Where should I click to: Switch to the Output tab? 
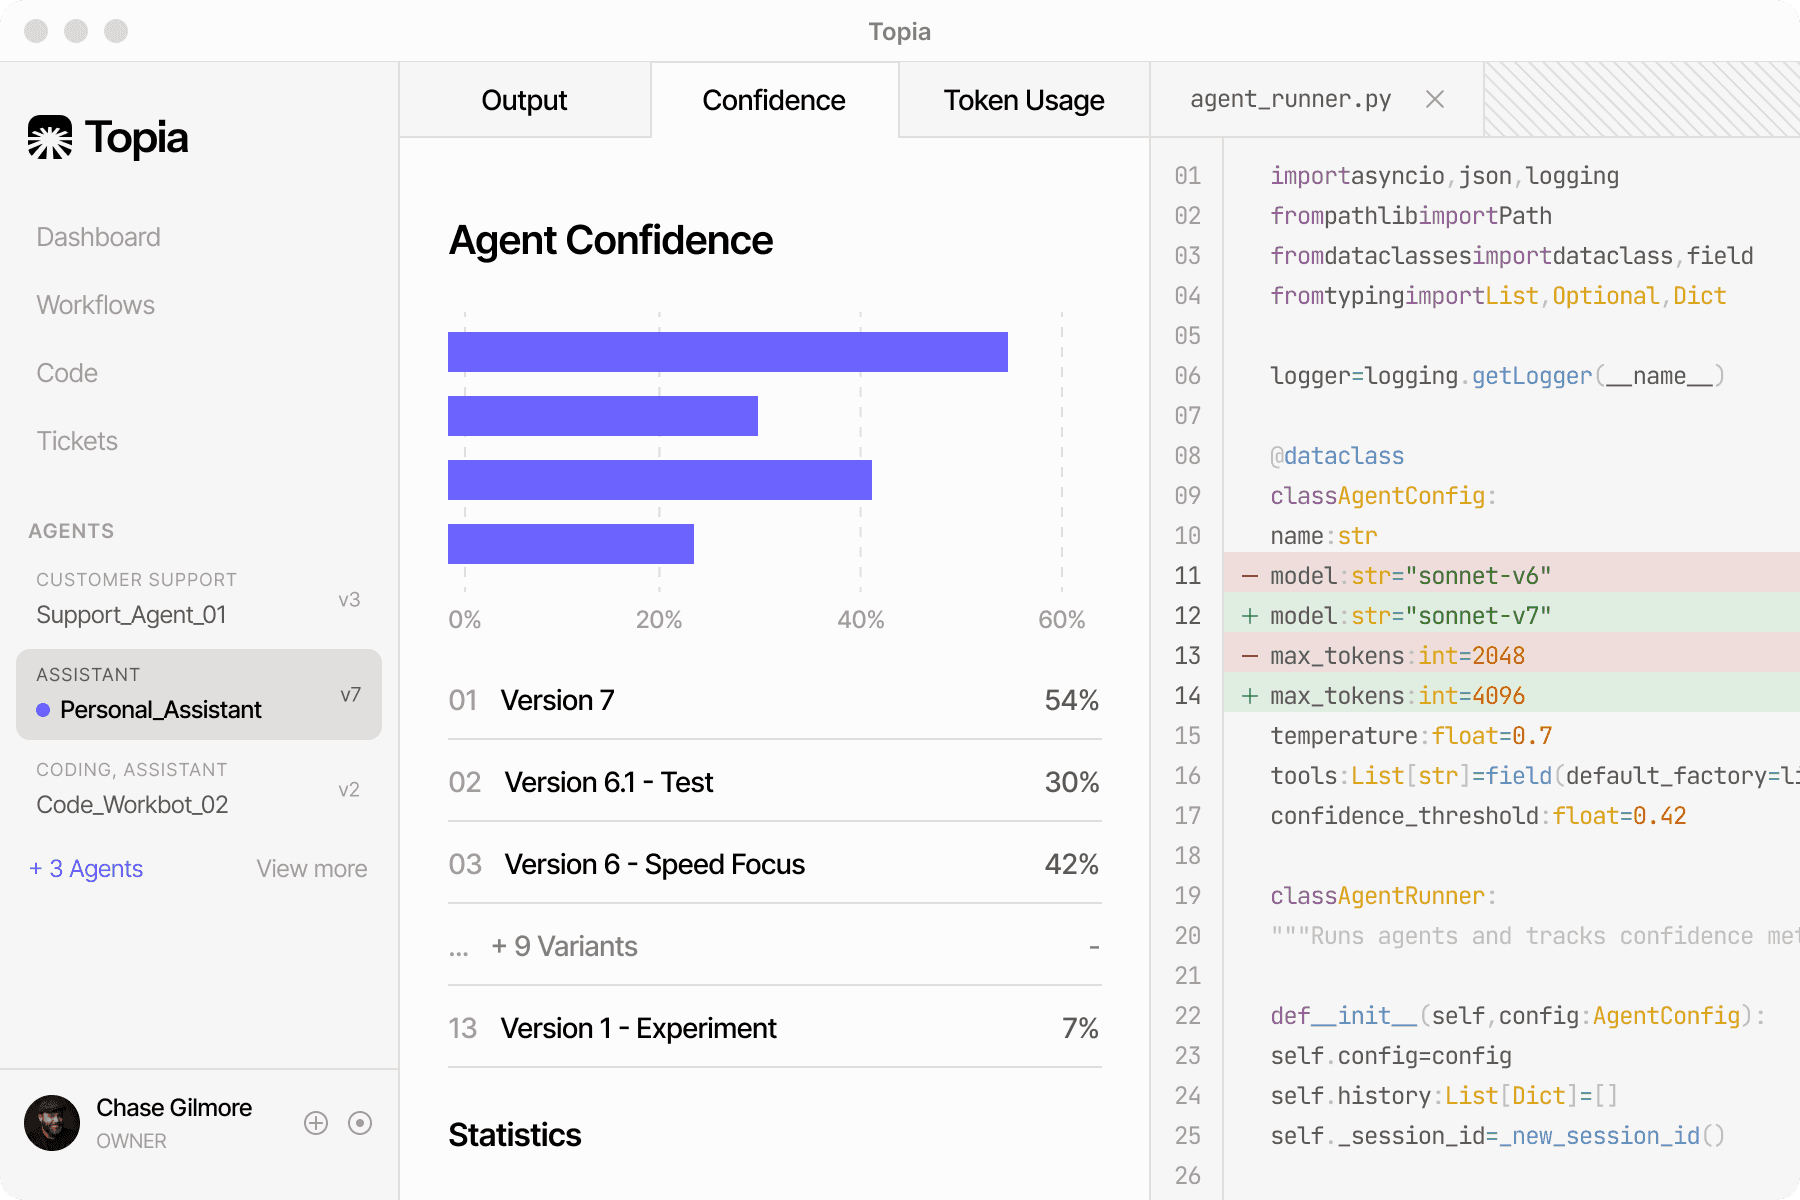[x=525, y=100]
